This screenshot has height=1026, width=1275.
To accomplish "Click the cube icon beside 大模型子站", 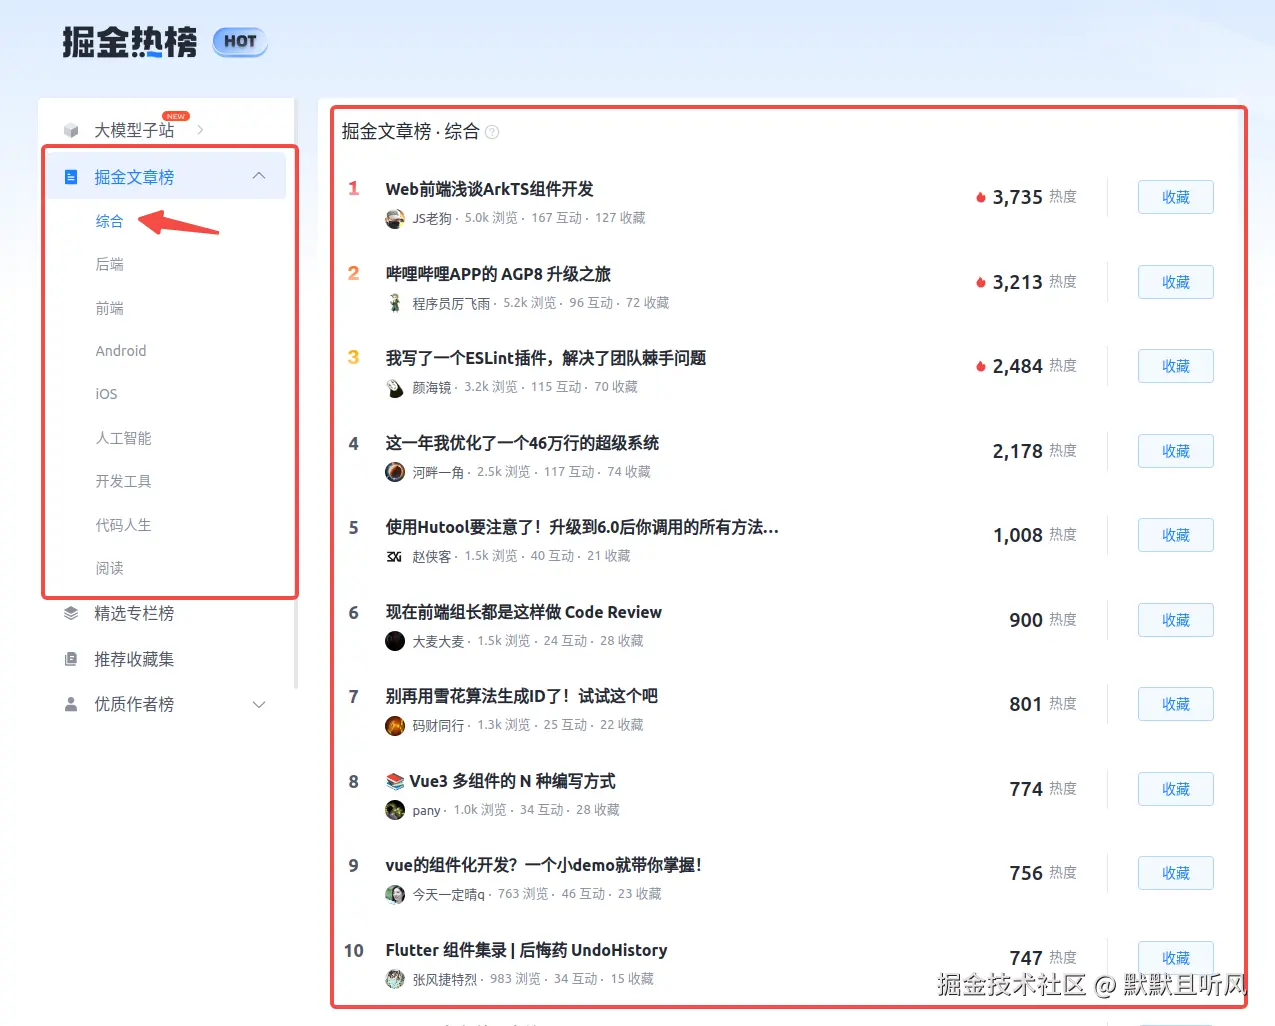I will [71, 130].
